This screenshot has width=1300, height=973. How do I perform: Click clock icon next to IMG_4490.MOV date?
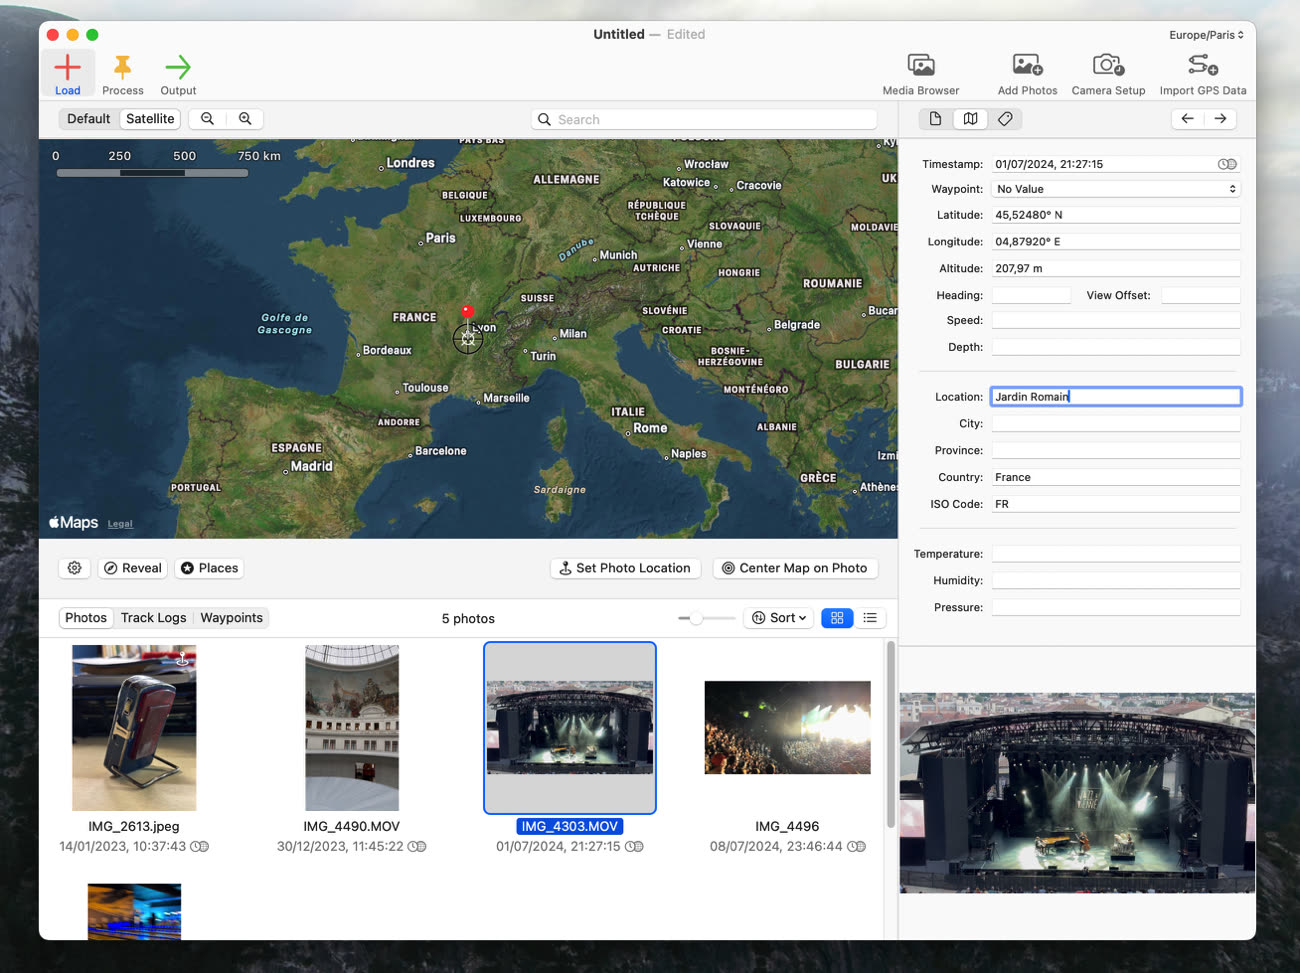click(x=417, y=846)
